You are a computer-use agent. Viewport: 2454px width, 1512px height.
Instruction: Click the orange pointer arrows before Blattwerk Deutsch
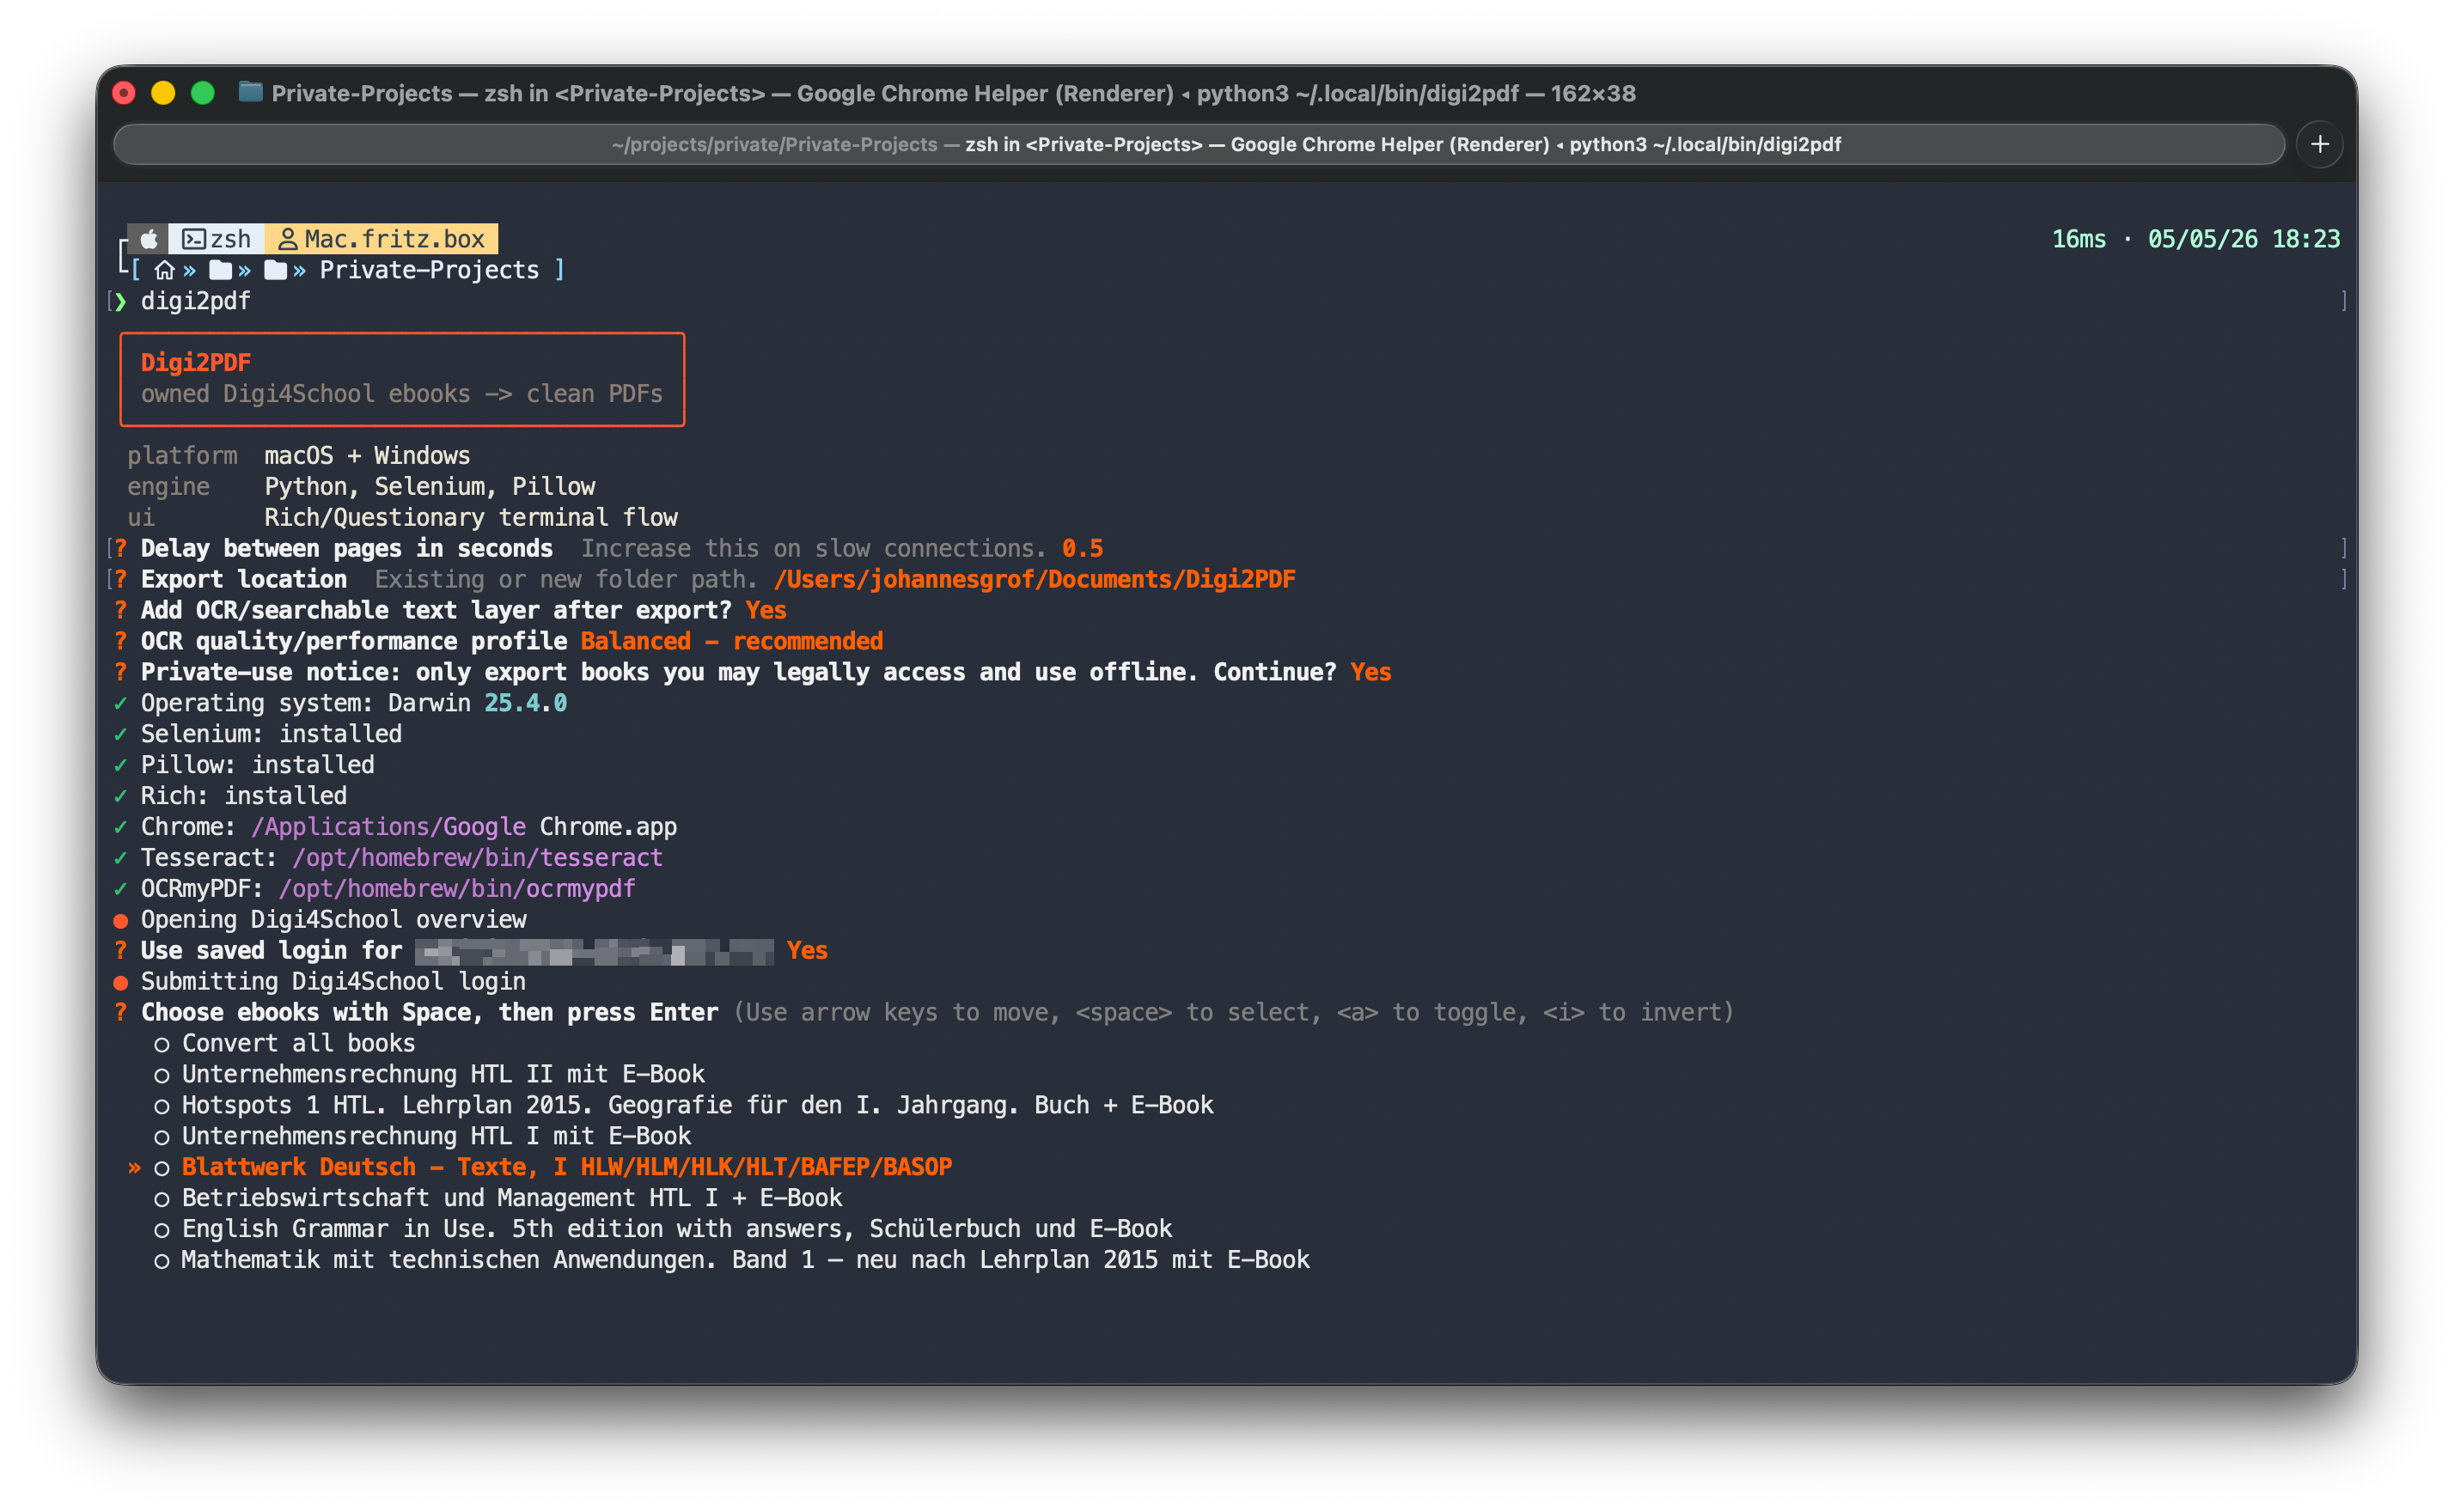coord(134,1168)
